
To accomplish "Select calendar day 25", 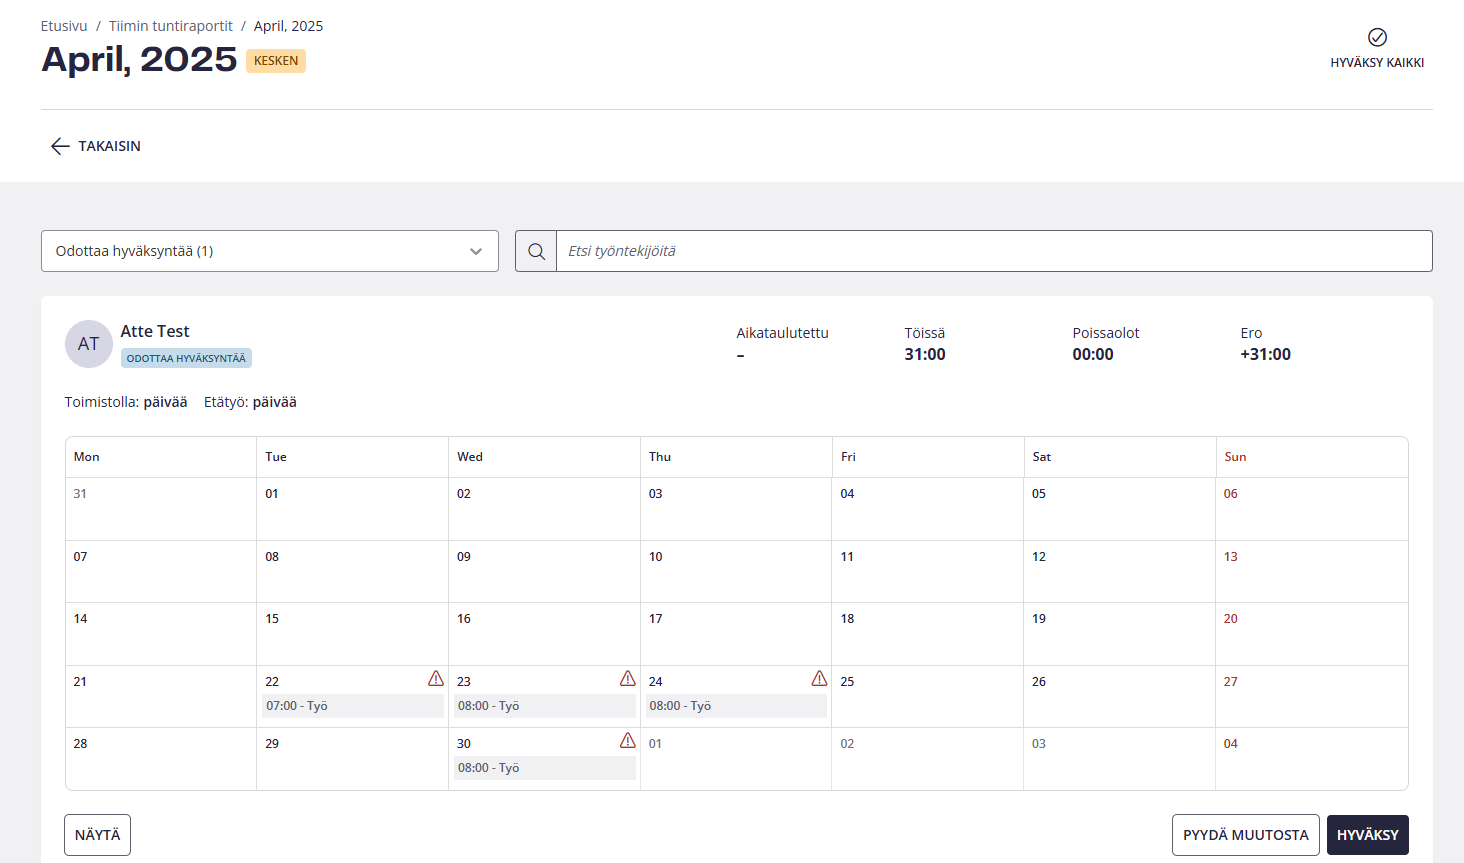I will point(928,697).
